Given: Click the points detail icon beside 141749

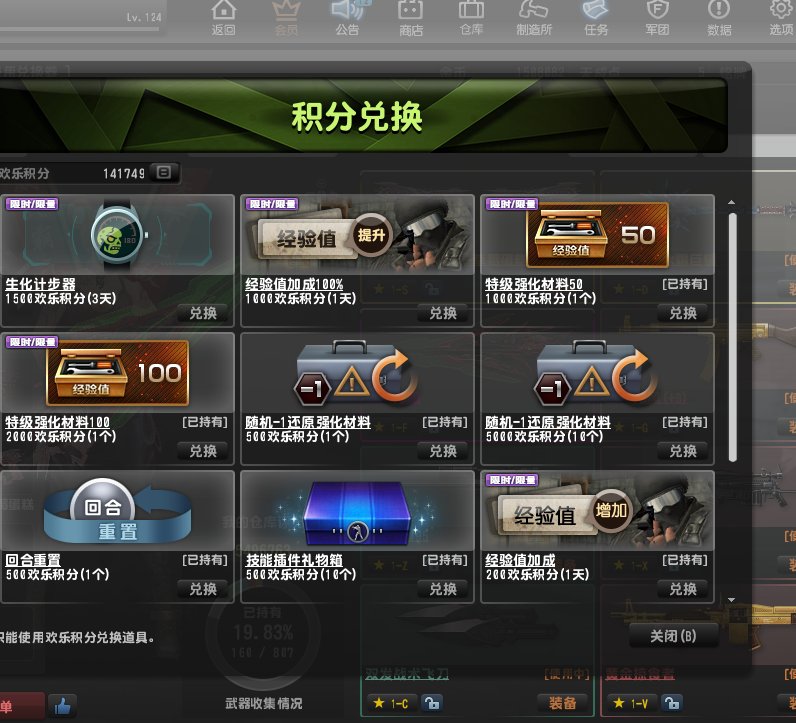Looking at the screenshot, I should pyautogui.click(x=164, y=173).
